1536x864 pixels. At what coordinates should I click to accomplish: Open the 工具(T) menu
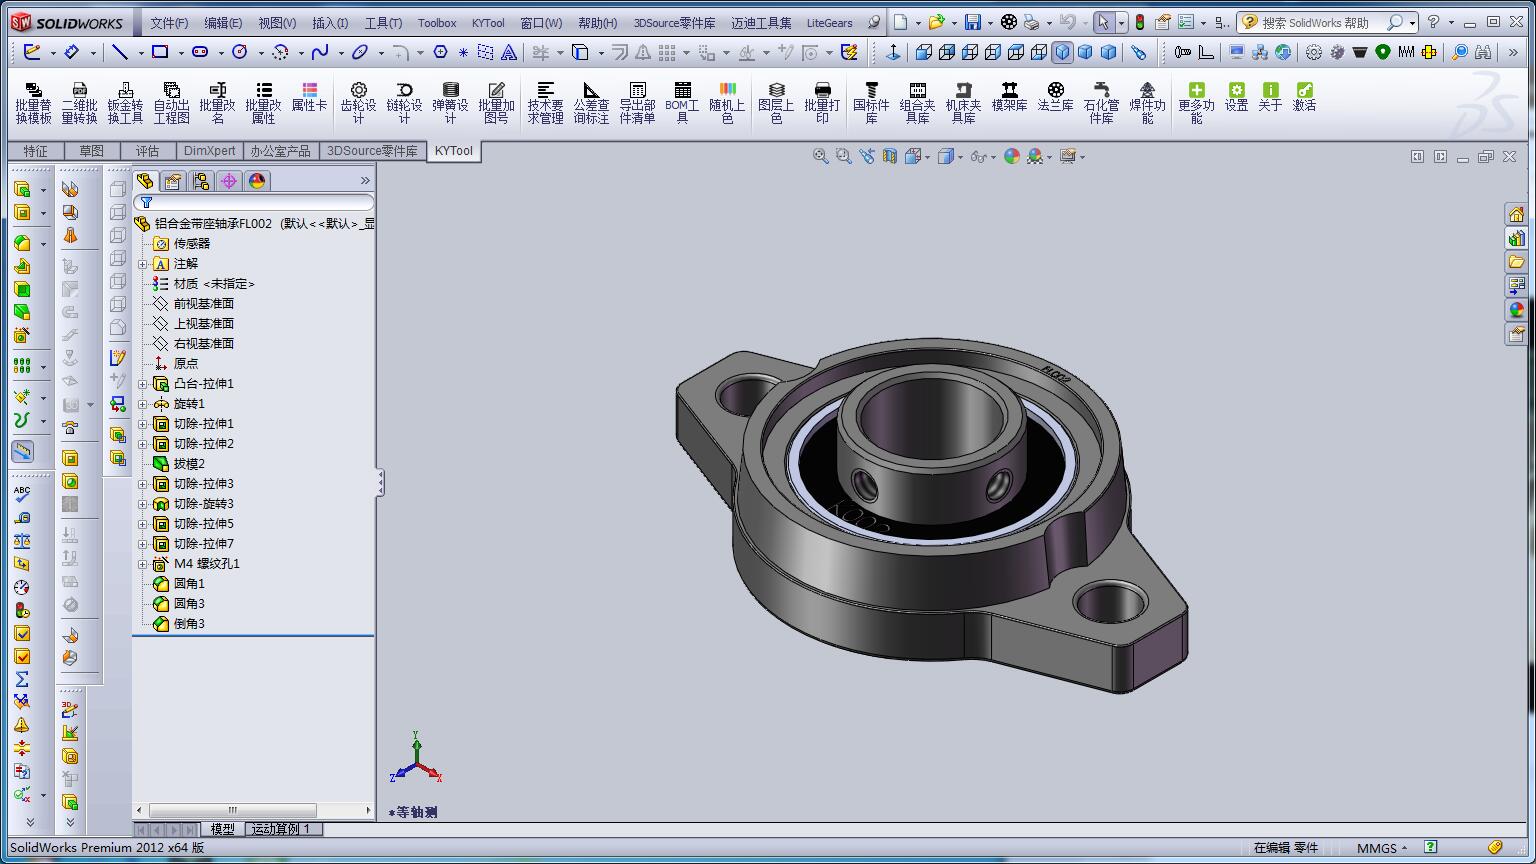383,22
